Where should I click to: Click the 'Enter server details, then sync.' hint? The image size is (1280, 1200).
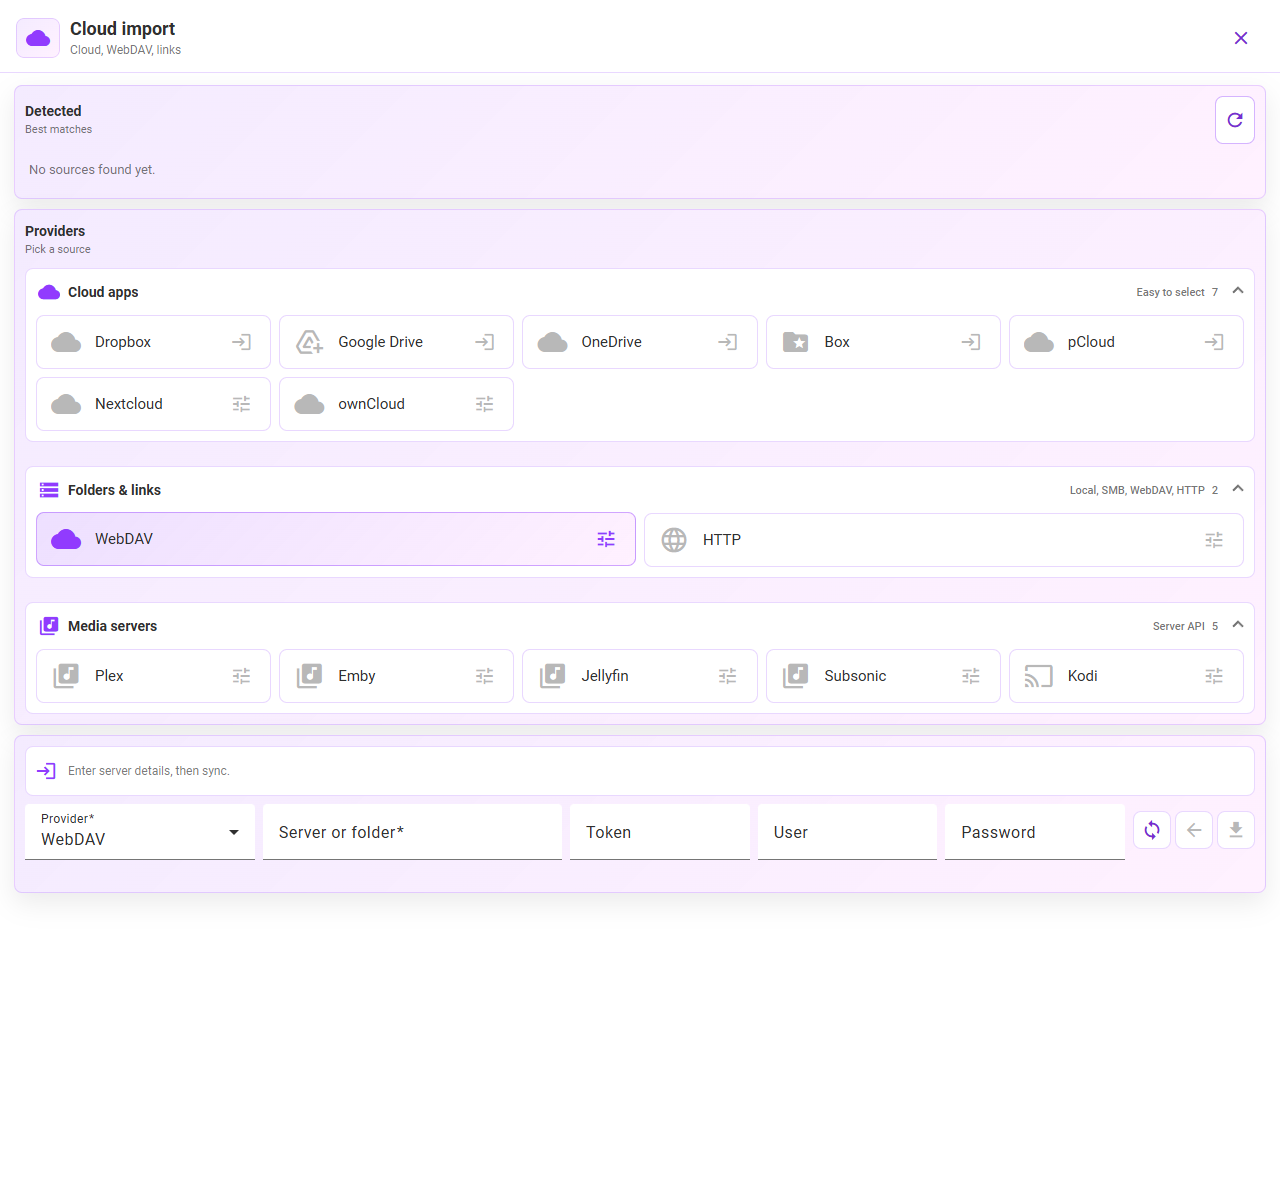[x=149, y=771]
